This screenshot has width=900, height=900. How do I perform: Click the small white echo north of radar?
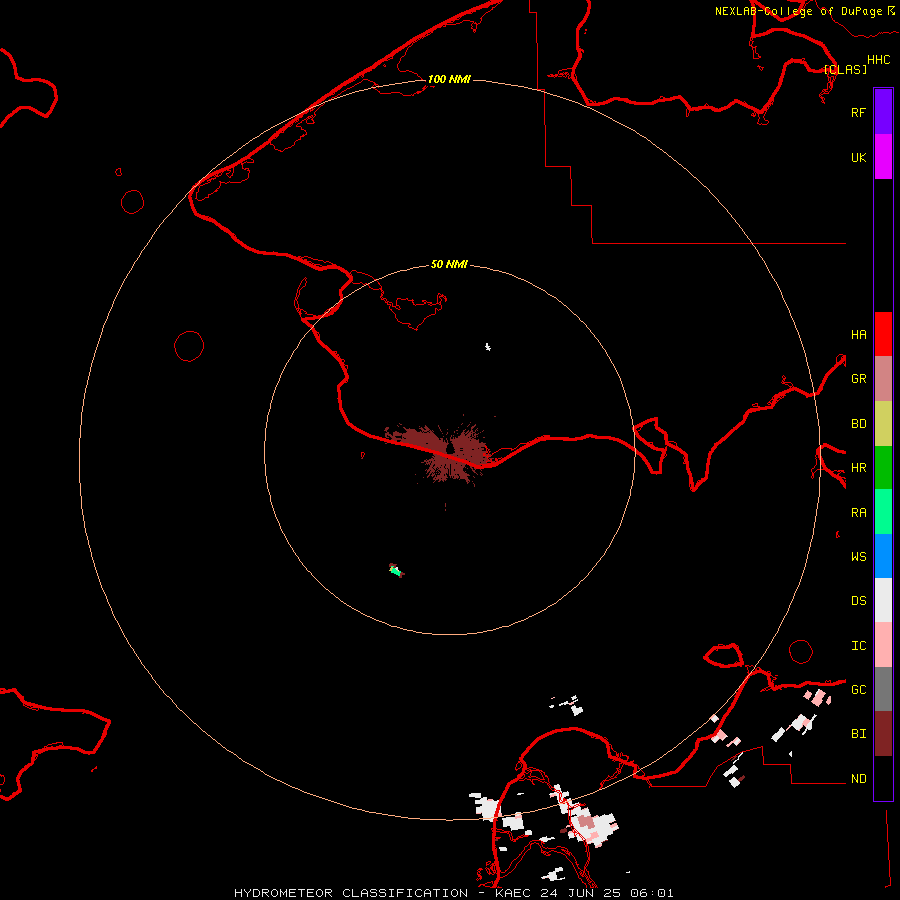click(x=487, y=347)
